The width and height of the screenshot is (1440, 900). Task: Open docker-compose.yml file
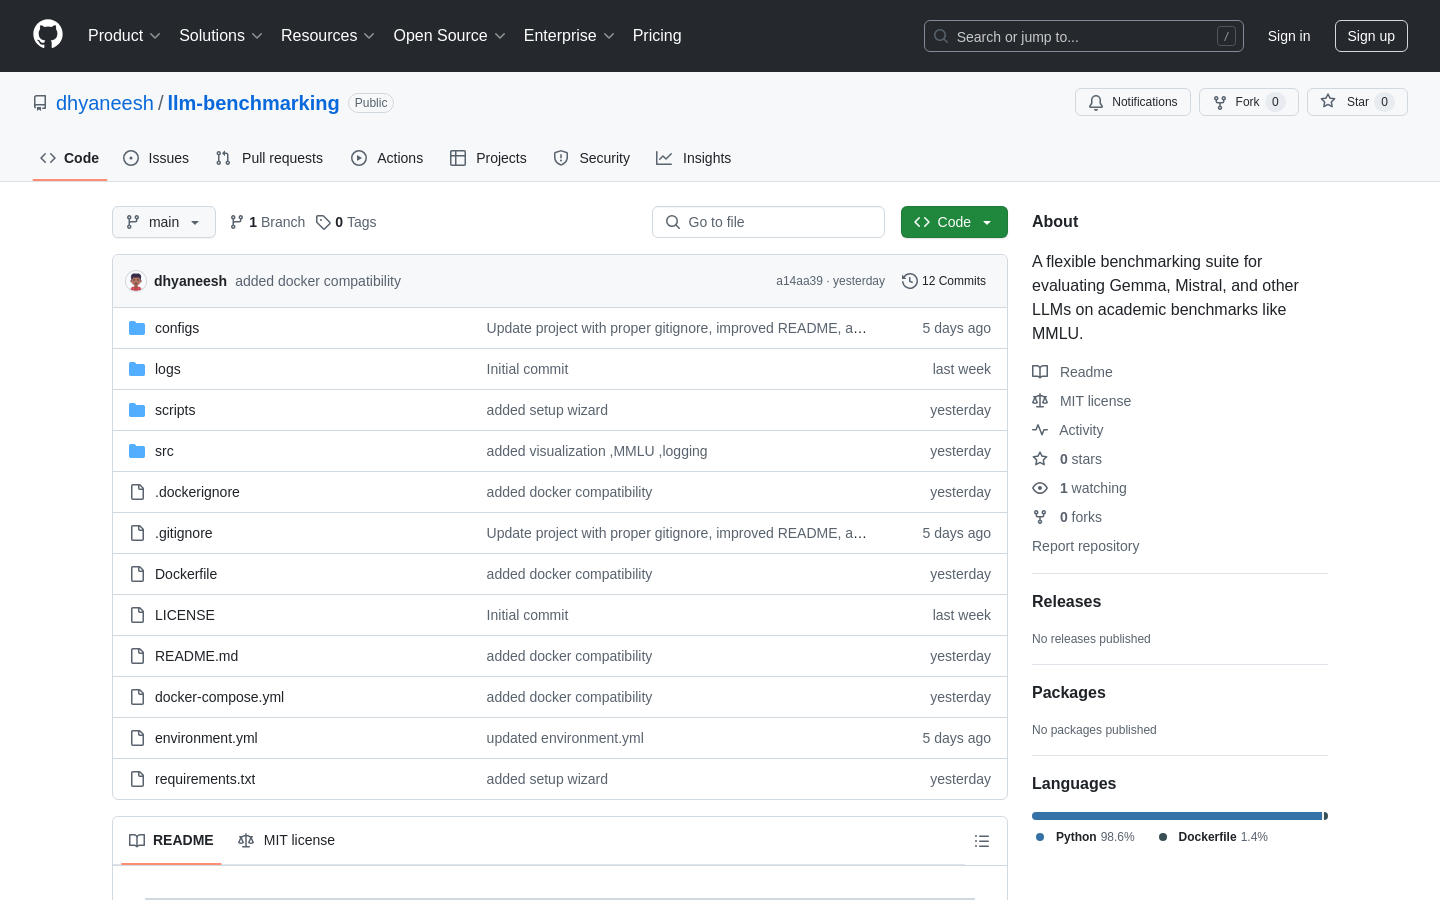pyautogui.click(x=219, y=697)
